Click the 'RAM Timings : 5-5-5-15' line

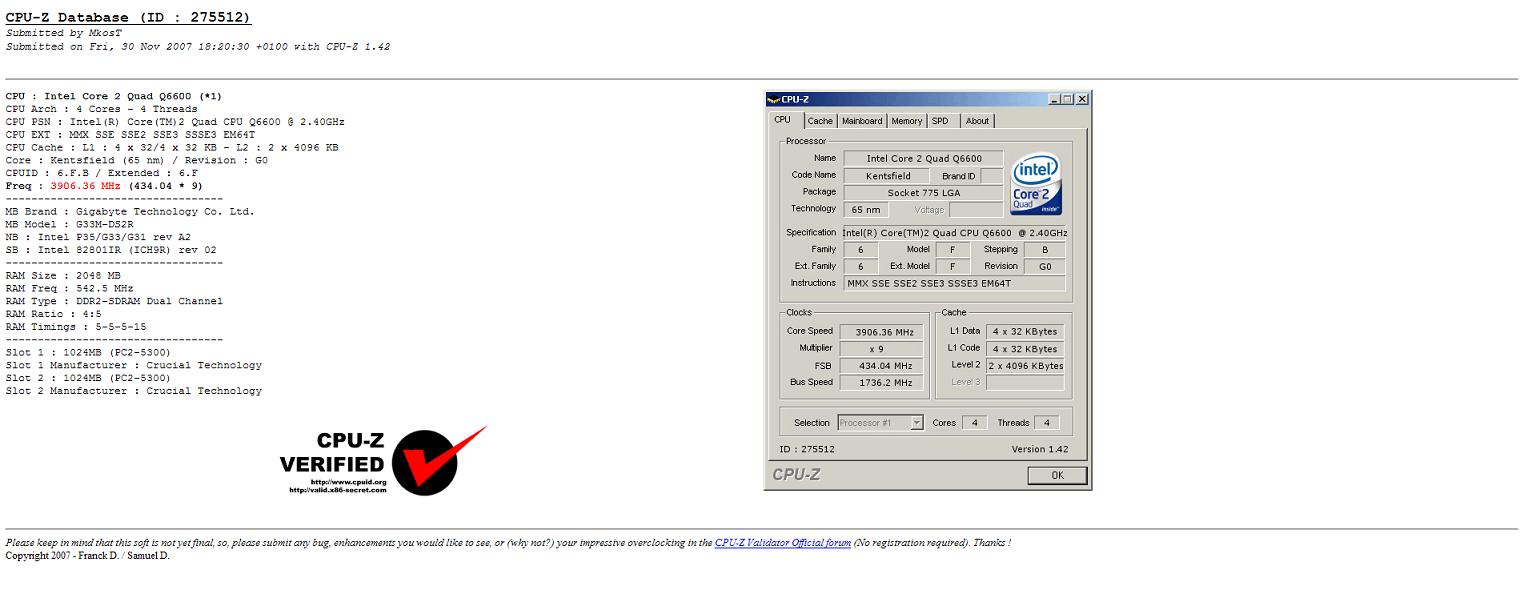pyautogui.click(x=76, y=327)
